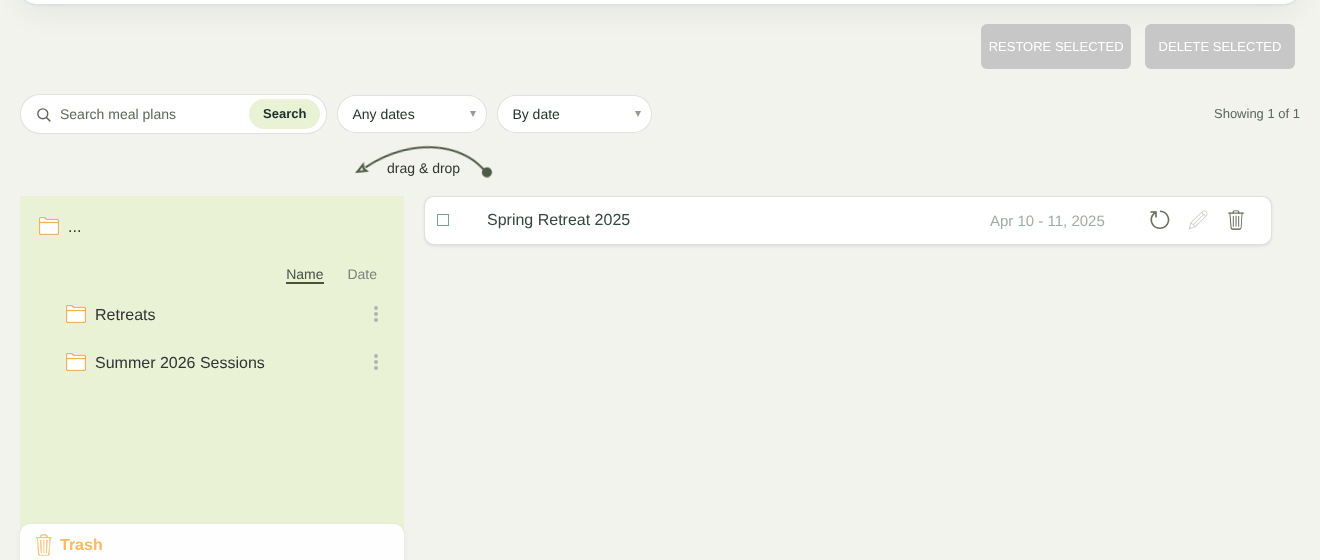The image size is (1320, 560).
Task: Click the parent folder icon beside the ellipsis
Action: (49, 226)
